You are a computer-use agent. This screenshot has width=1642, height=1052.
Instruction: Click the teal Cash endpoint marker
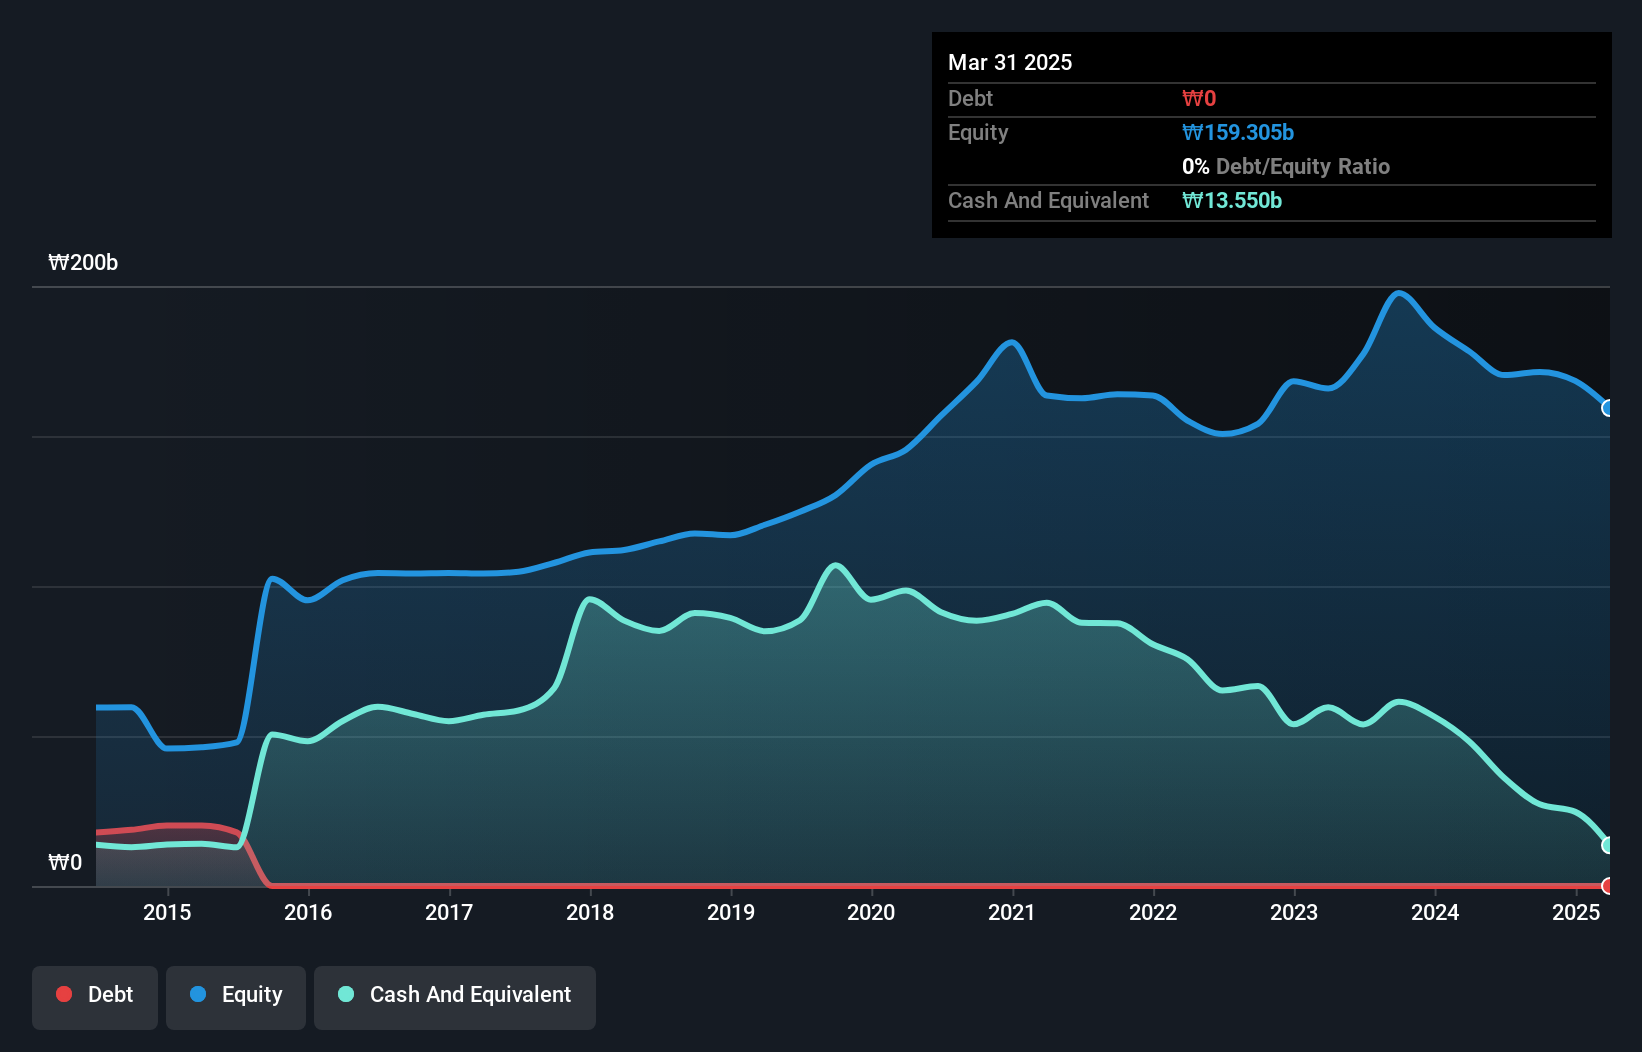[1608, 845]
